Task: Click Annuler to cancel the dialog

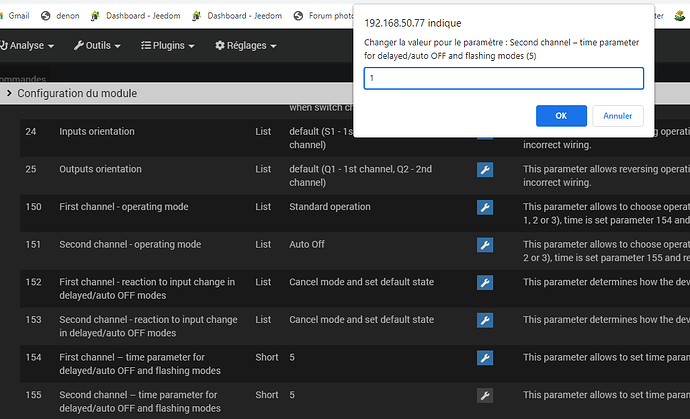Action: click(618, 115)
